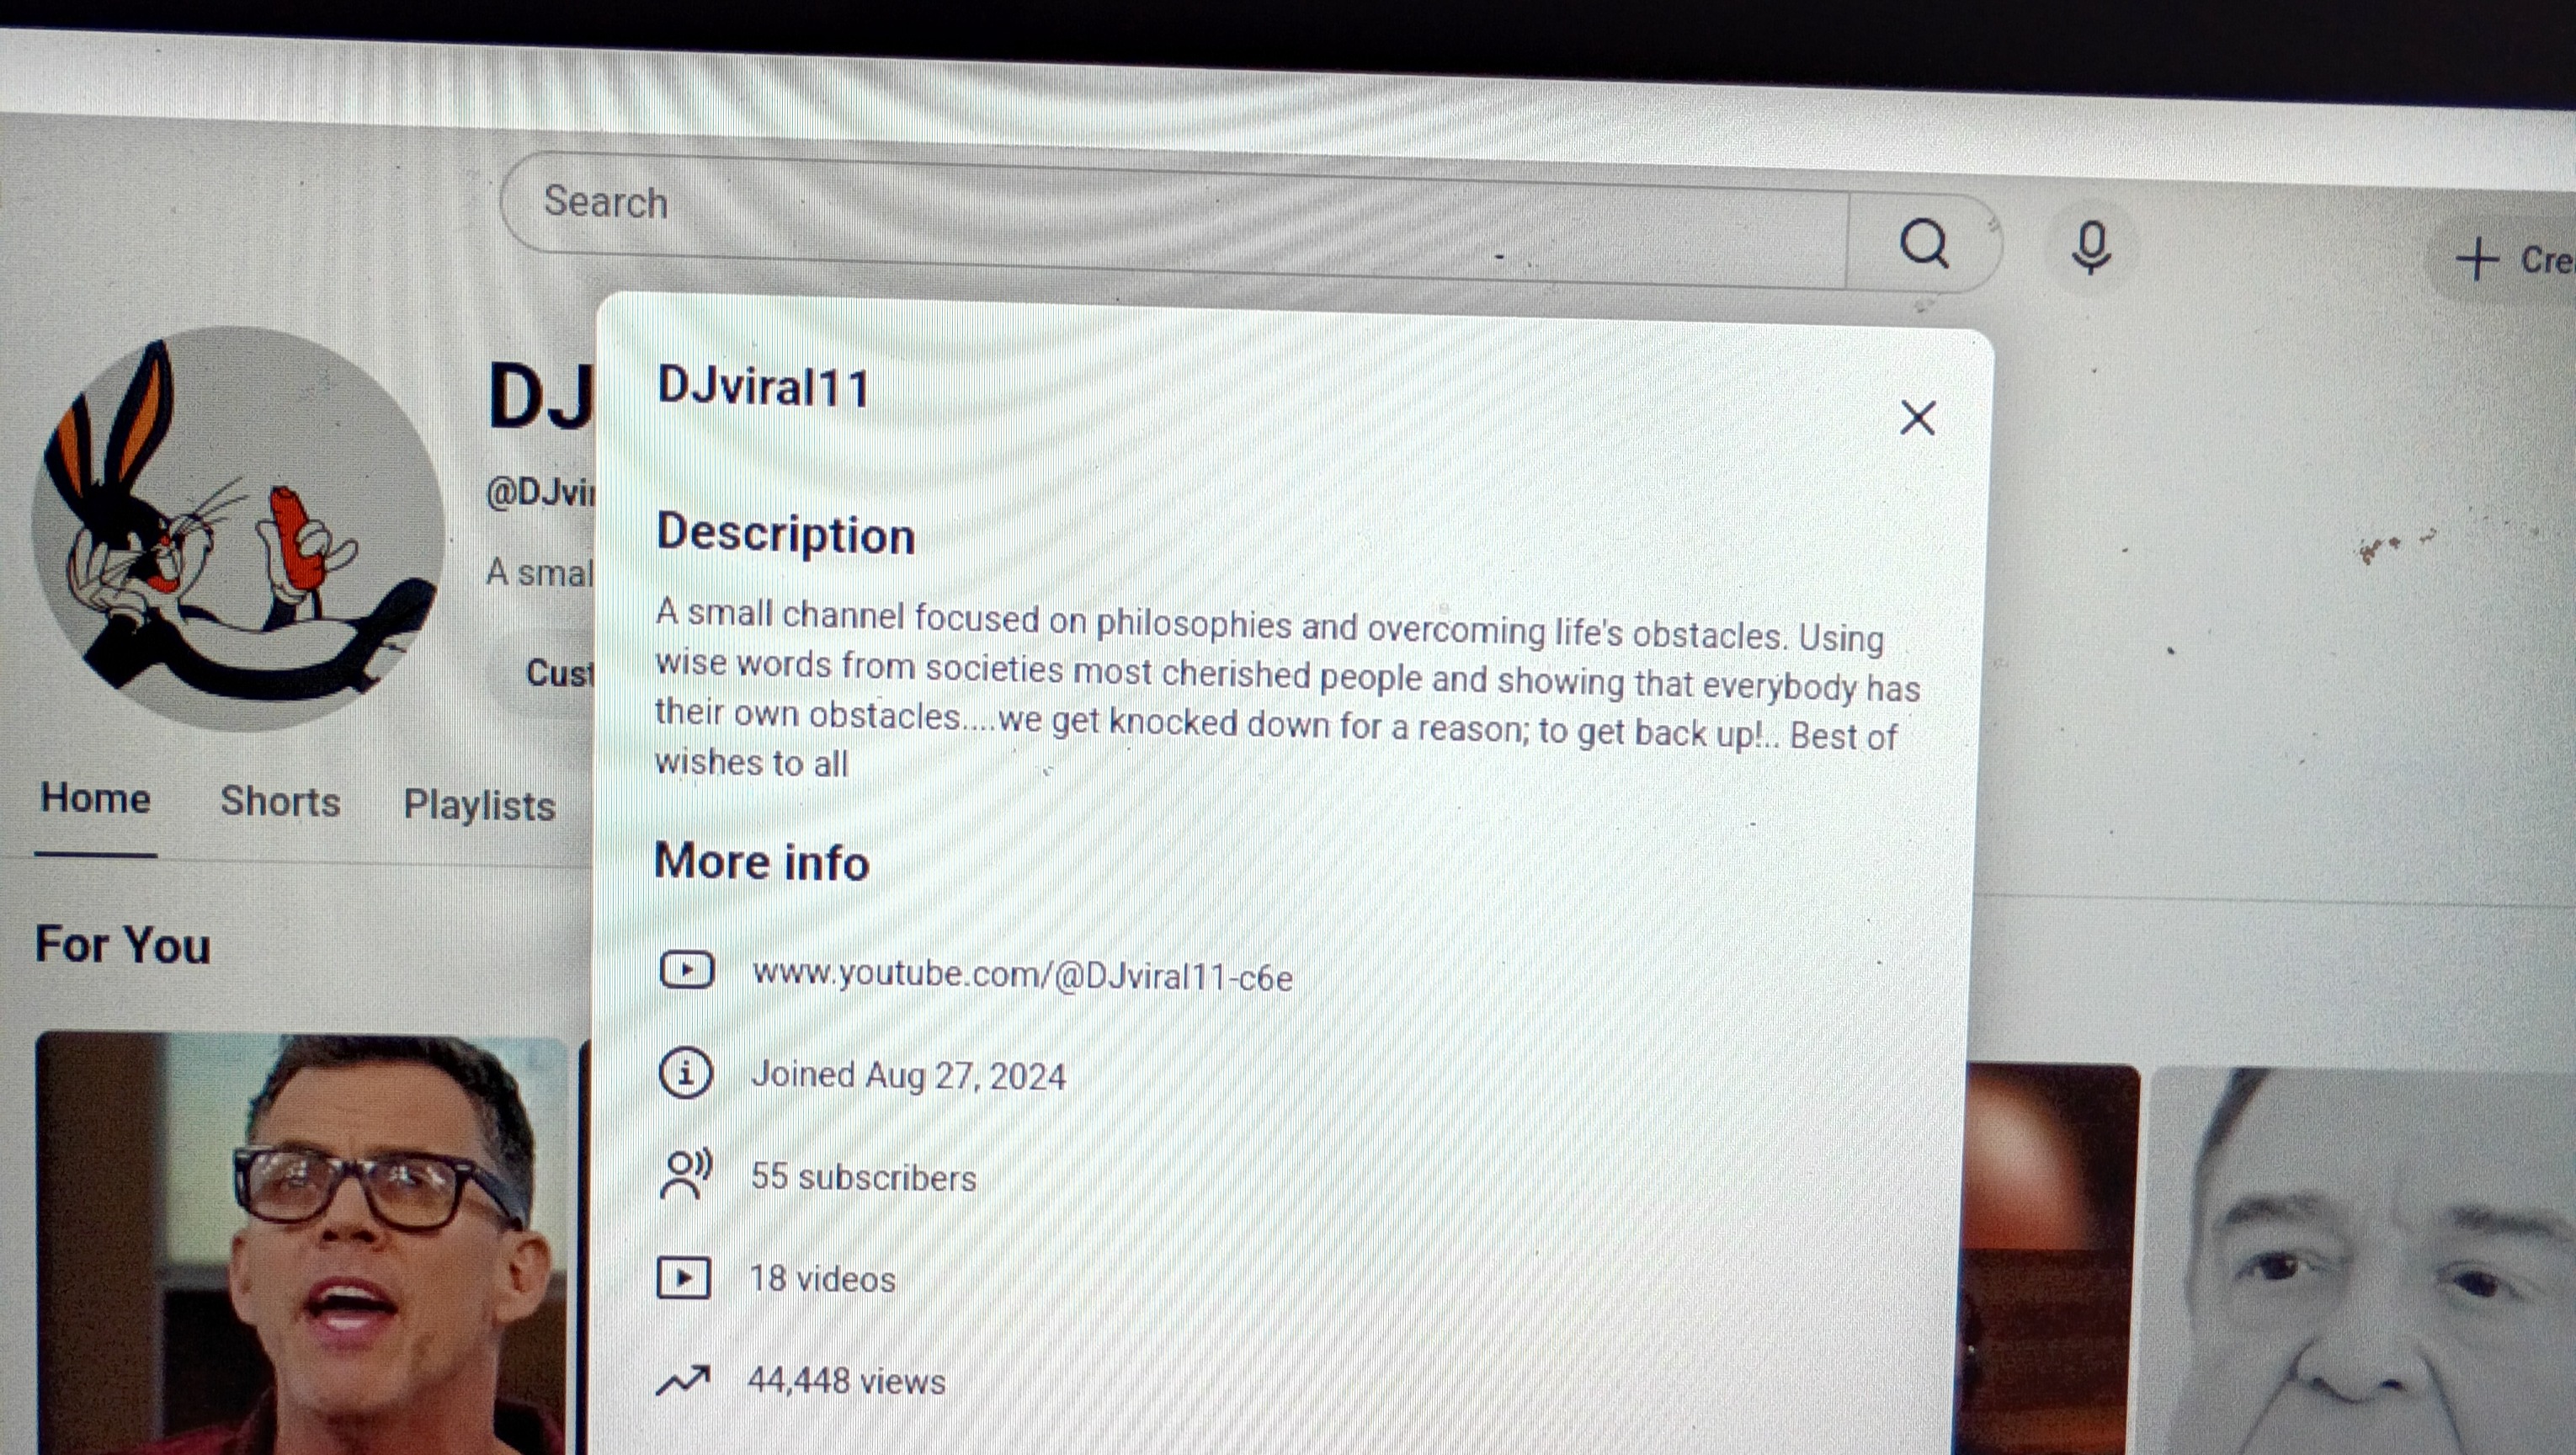Click the channel link video icon
The height and width of the screenshot is (1455, 2576).
(686, 970)
